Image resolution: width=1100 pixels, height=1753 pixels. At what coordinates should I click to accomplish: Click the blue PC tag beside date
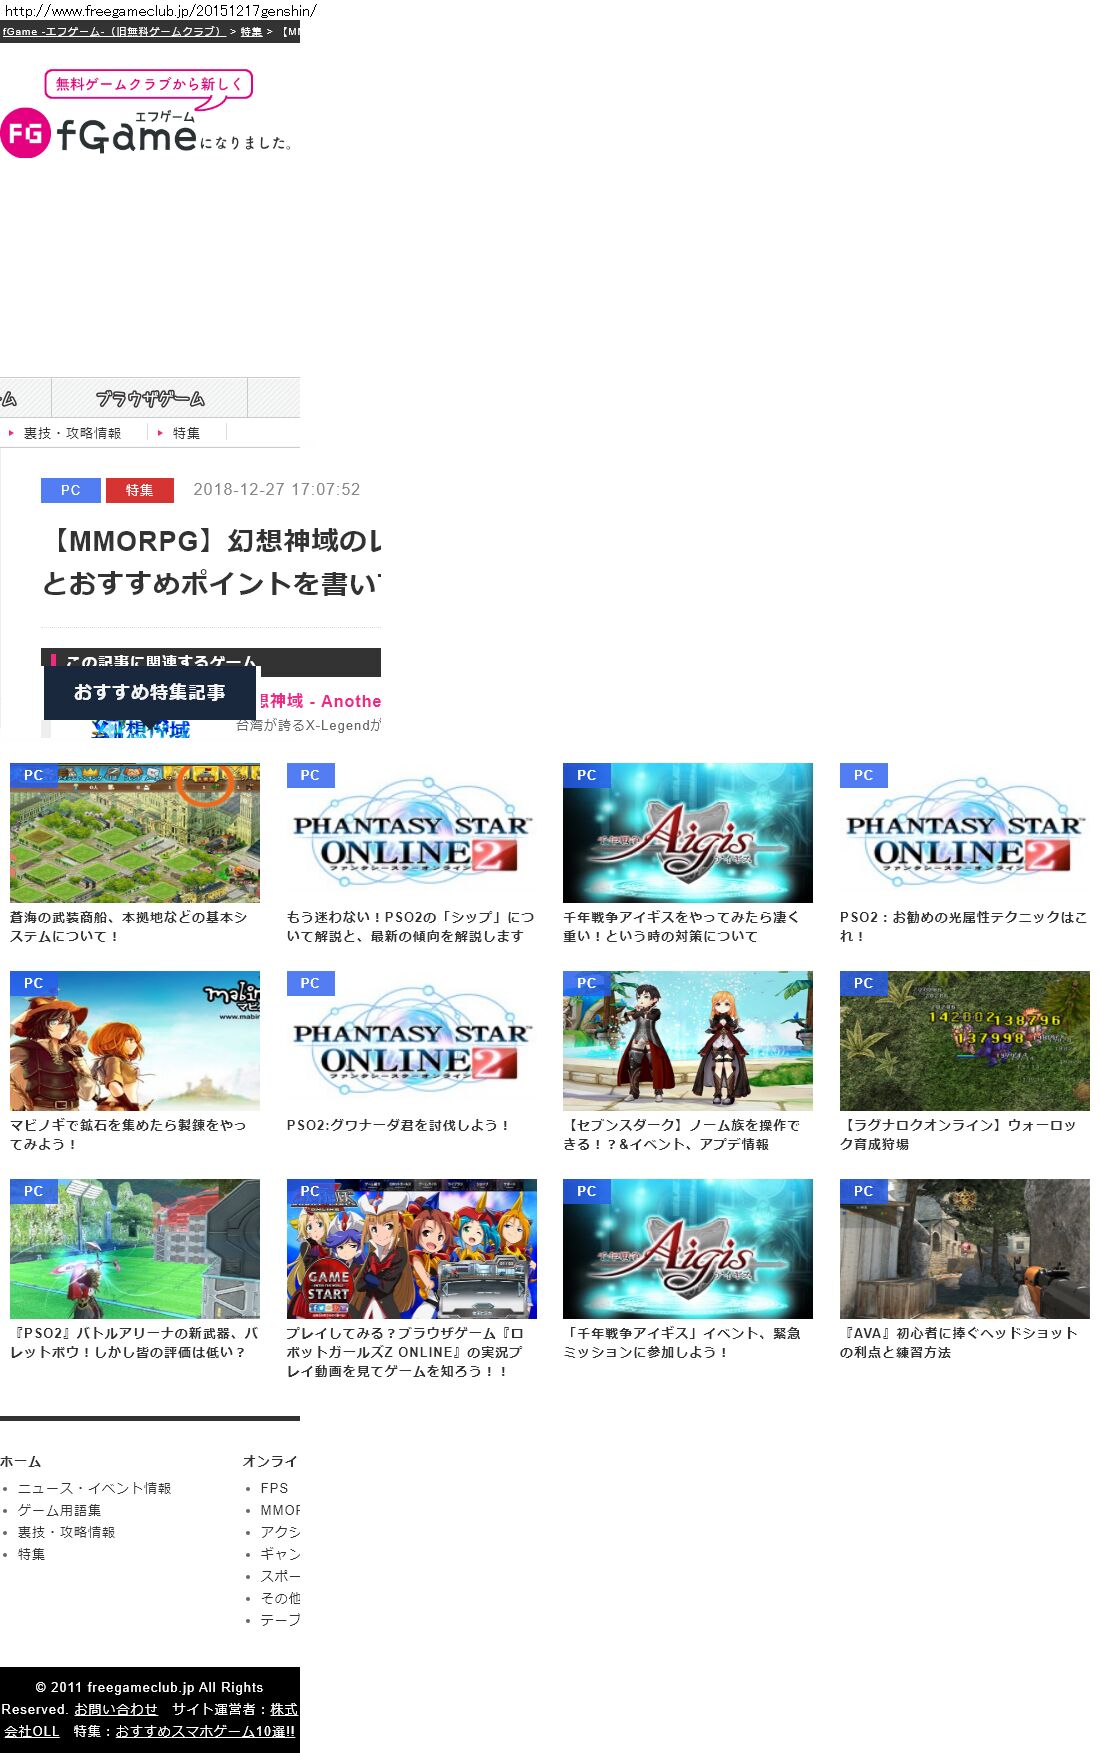tap(70, 490)
